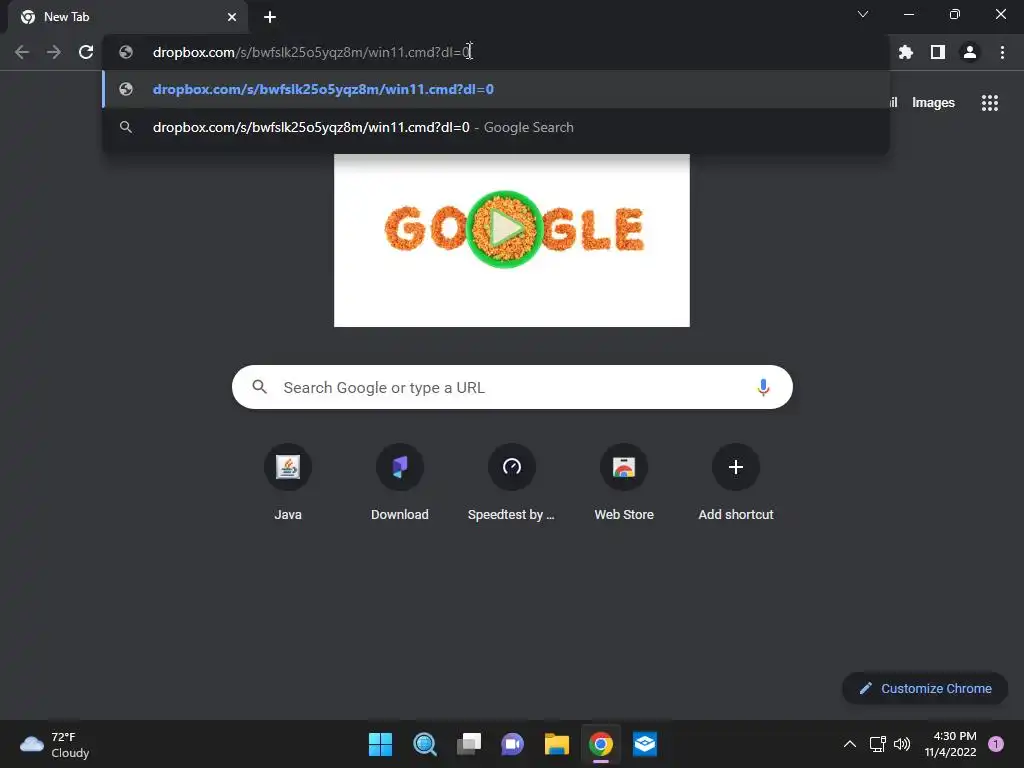Viewport: 1024px width, 768px height.
Task: Open the notification badge in the tray
Action: click(x=996, y=744)
